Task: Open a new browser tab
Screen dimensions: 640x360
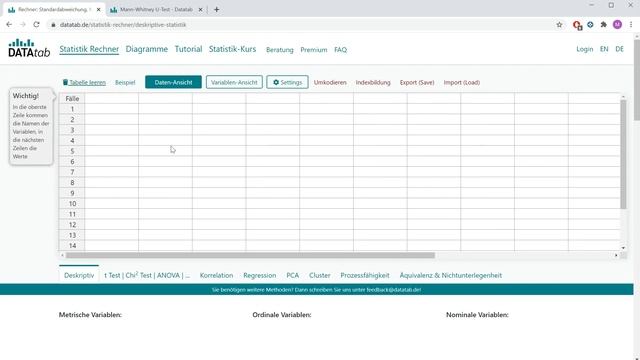Action: 217,9
